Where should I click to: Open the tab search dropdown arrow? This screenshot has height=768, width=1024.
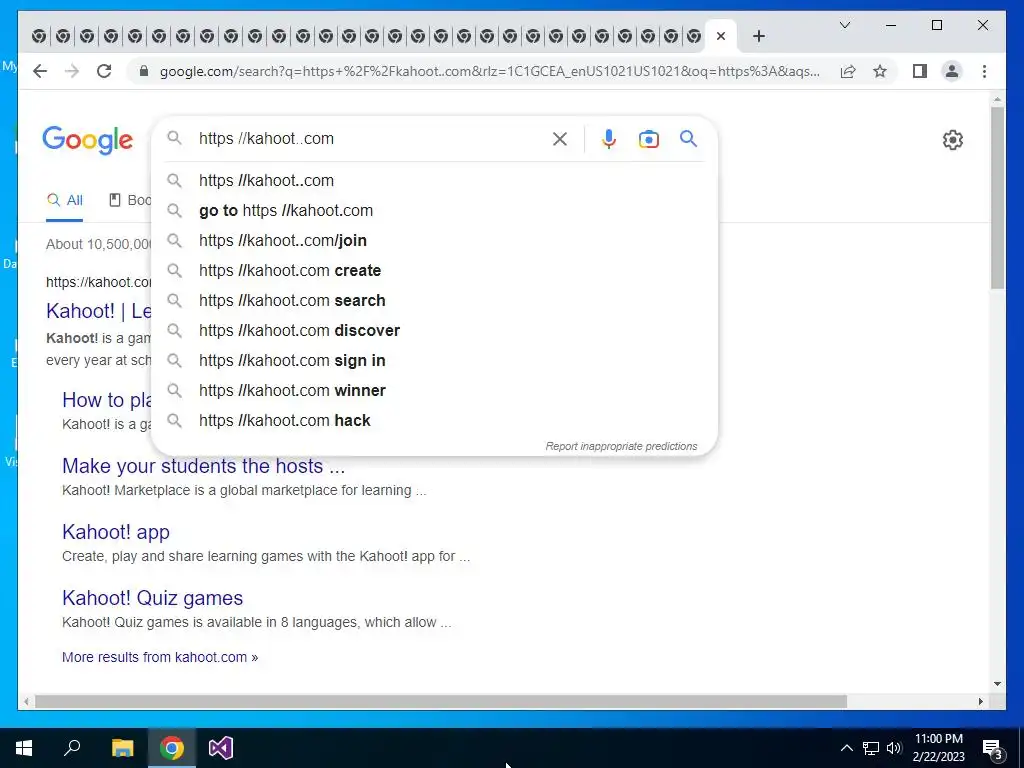coord(844,25)
